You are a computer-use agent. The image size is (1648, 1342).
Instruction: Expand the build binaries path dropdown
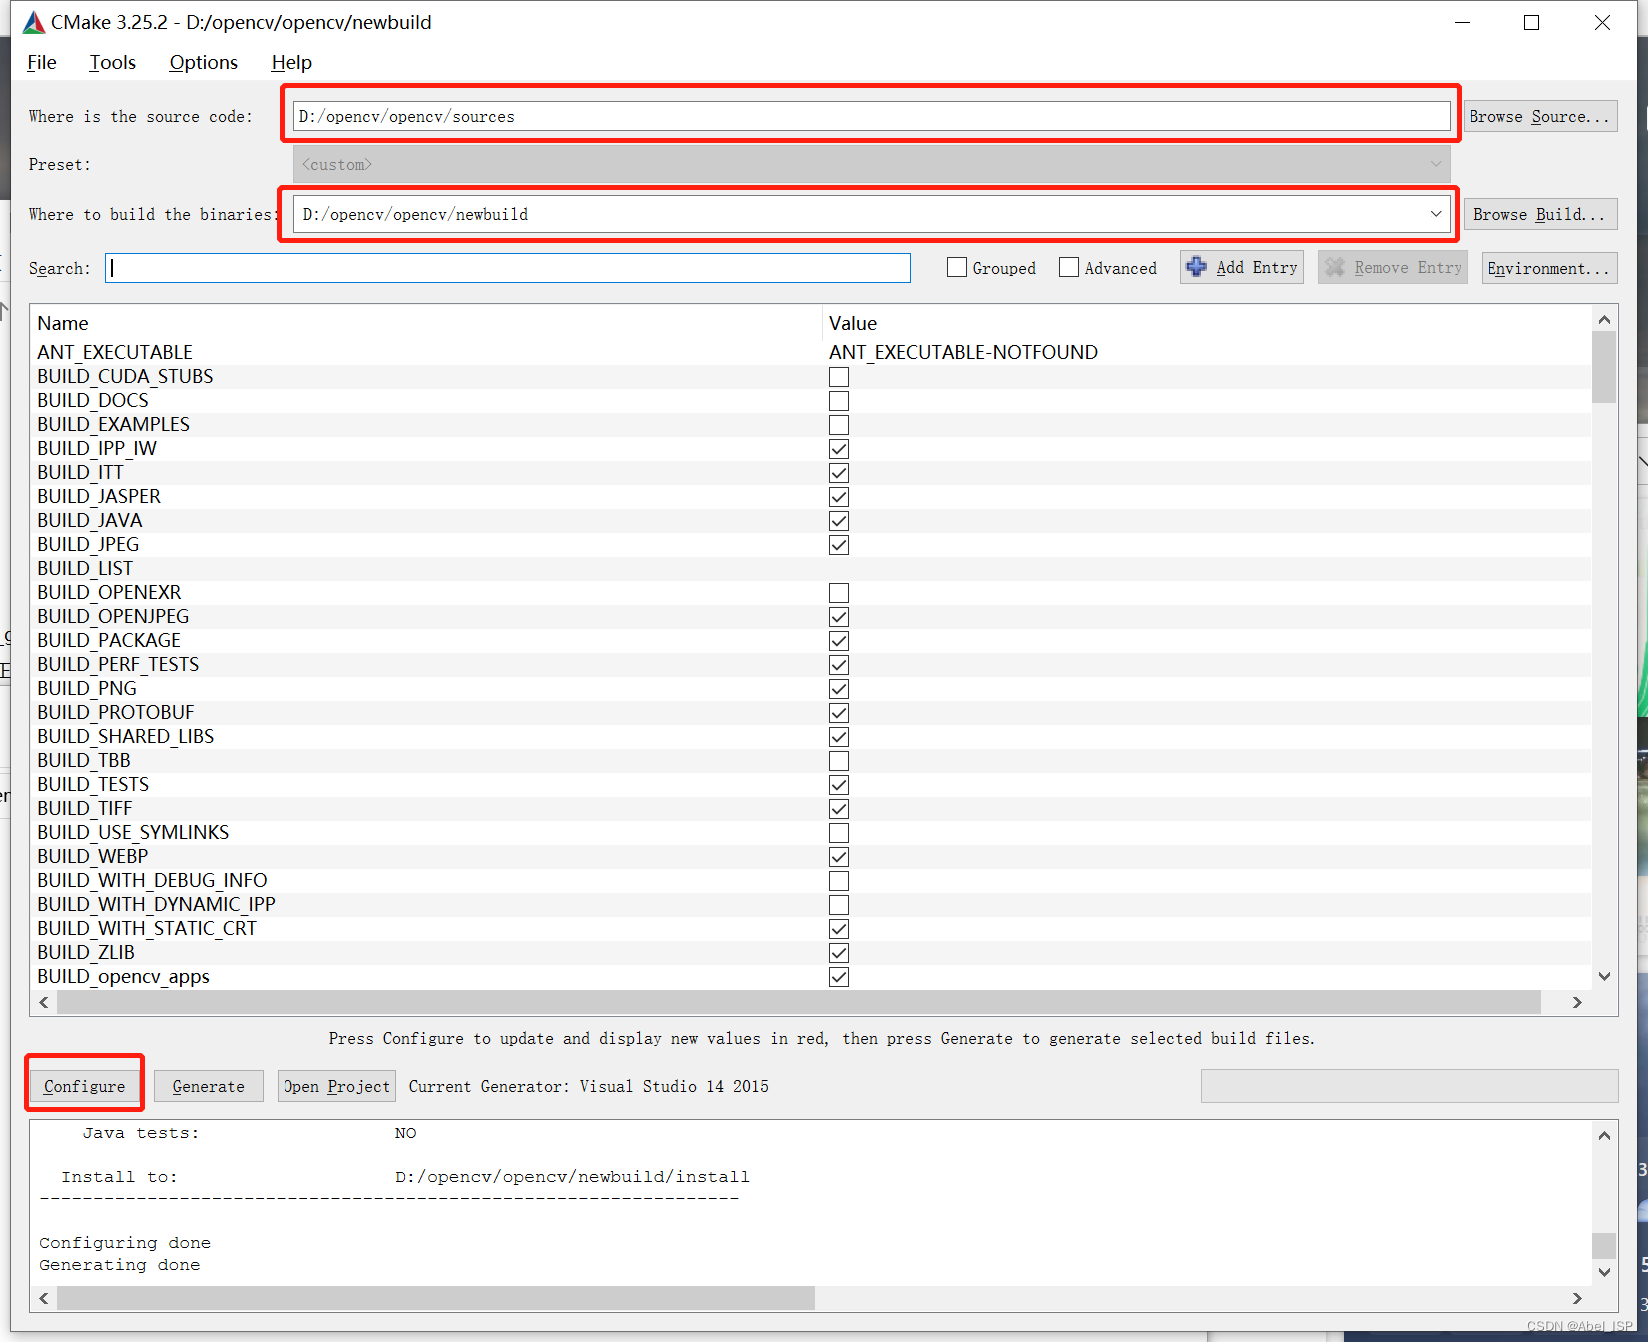click(x=1436, y=214)
